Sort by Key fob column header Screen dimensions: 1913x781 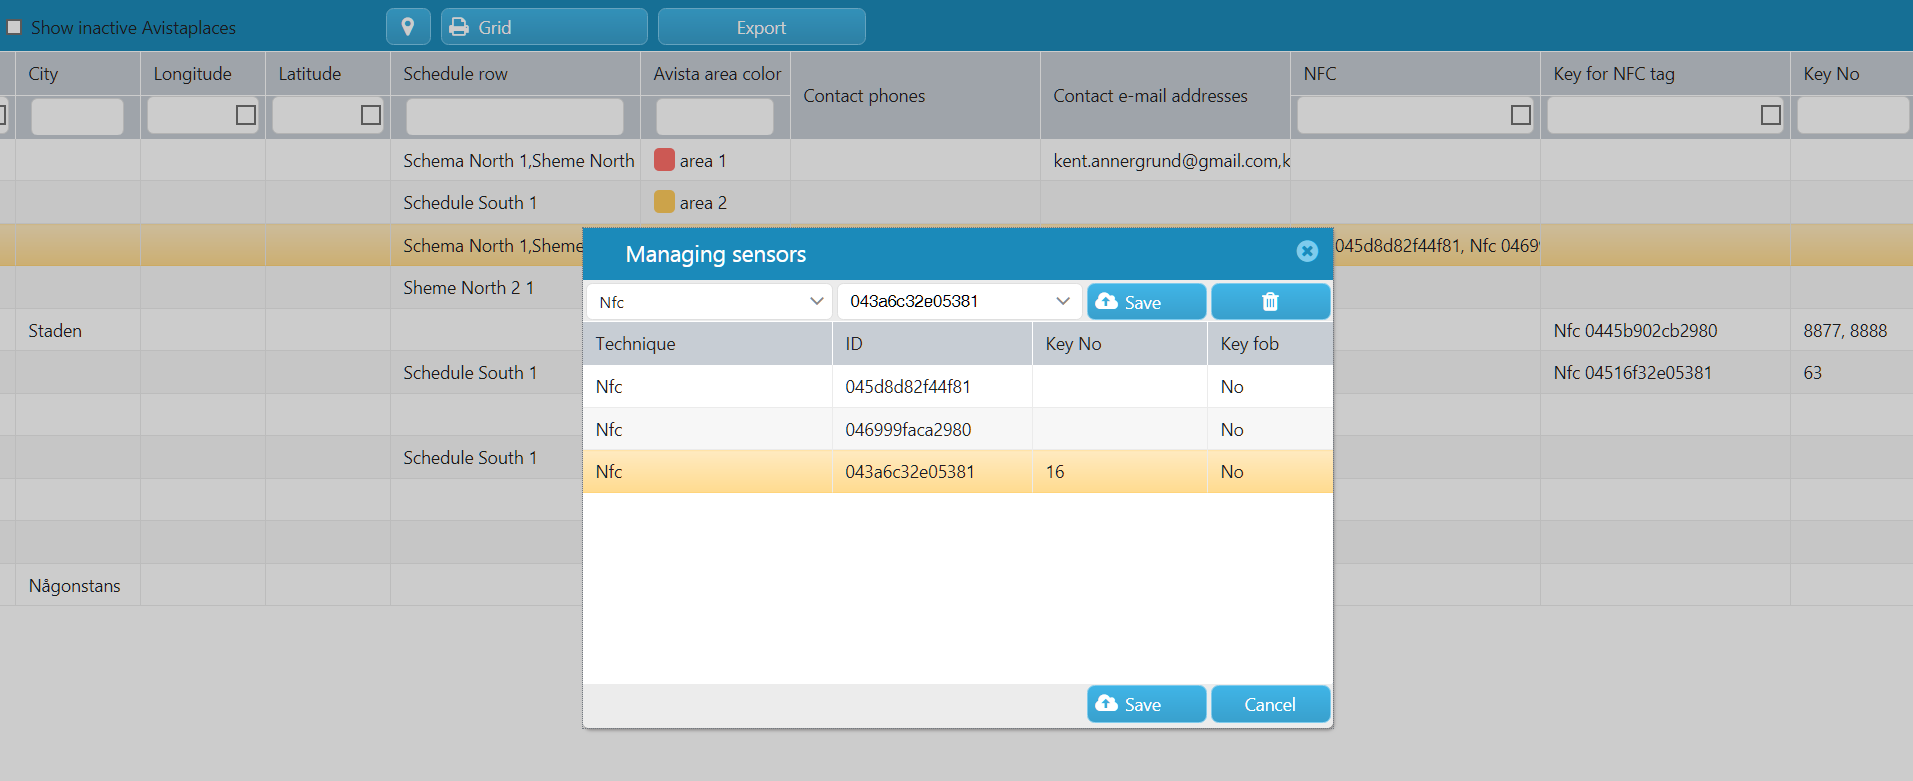[1270, 344]
